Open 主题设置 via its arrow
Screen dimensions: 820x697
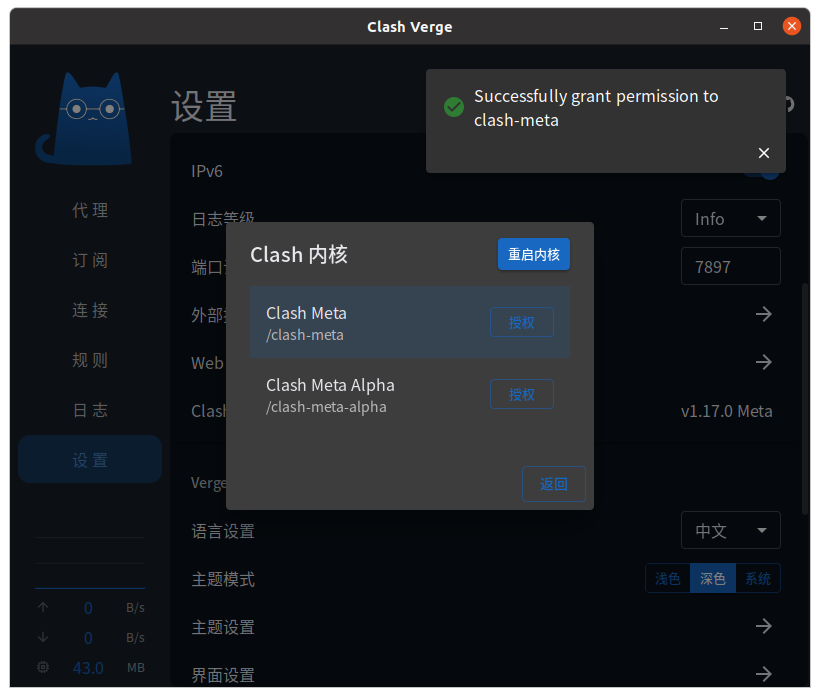pos(764,626)
